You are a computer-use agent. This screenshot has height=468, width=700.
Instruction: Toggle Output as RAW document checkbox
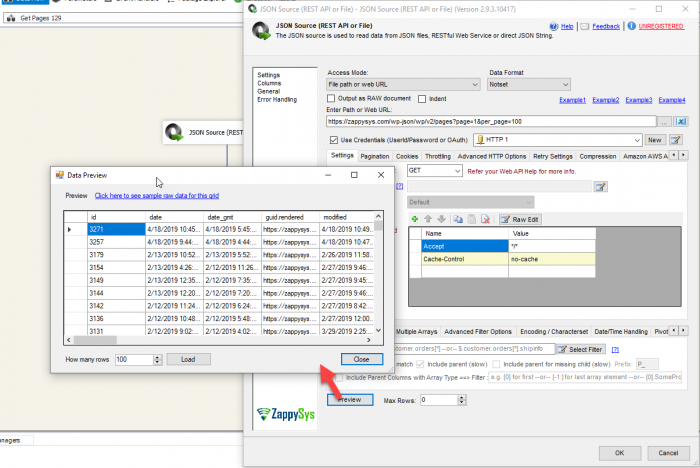click(x=331, y=98)
